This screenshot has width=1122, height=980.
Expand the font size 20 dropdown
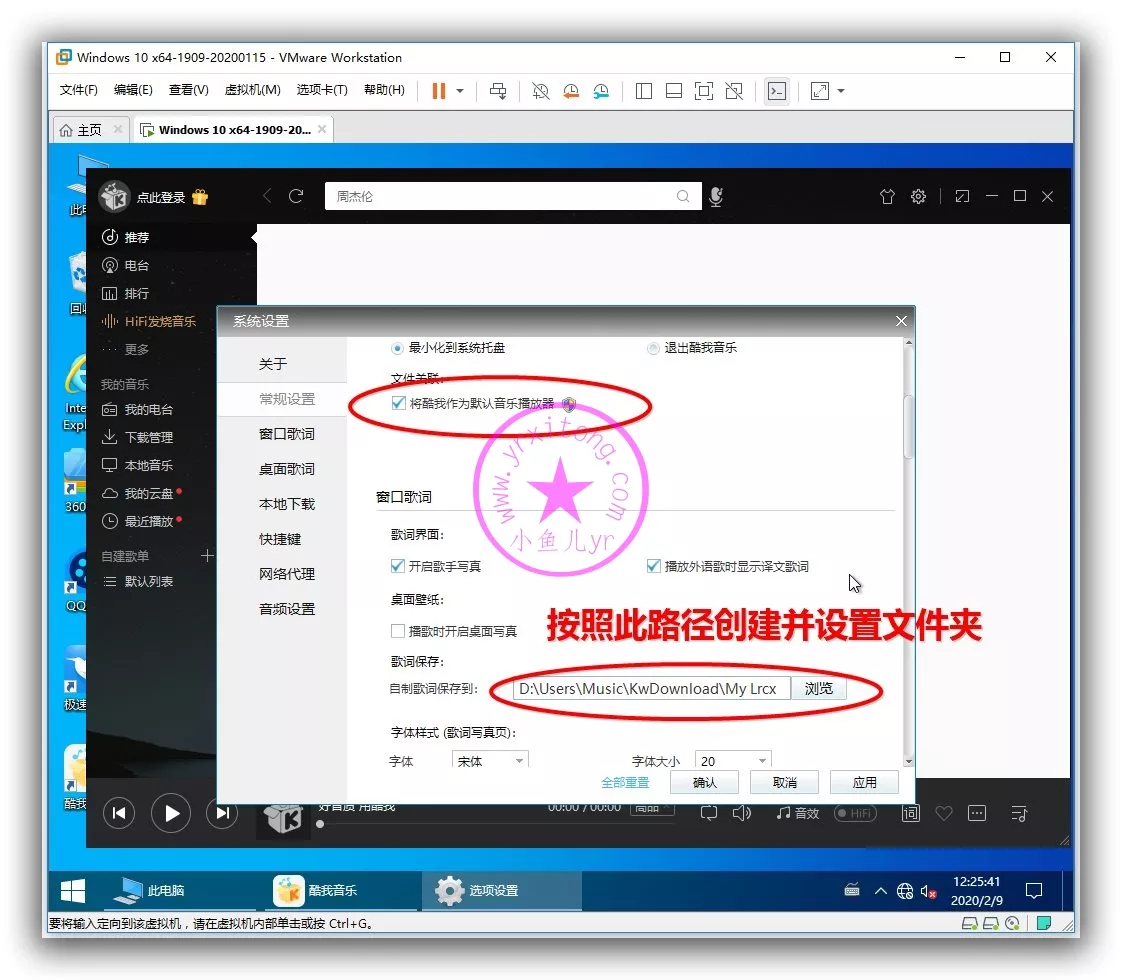[733, 761]
